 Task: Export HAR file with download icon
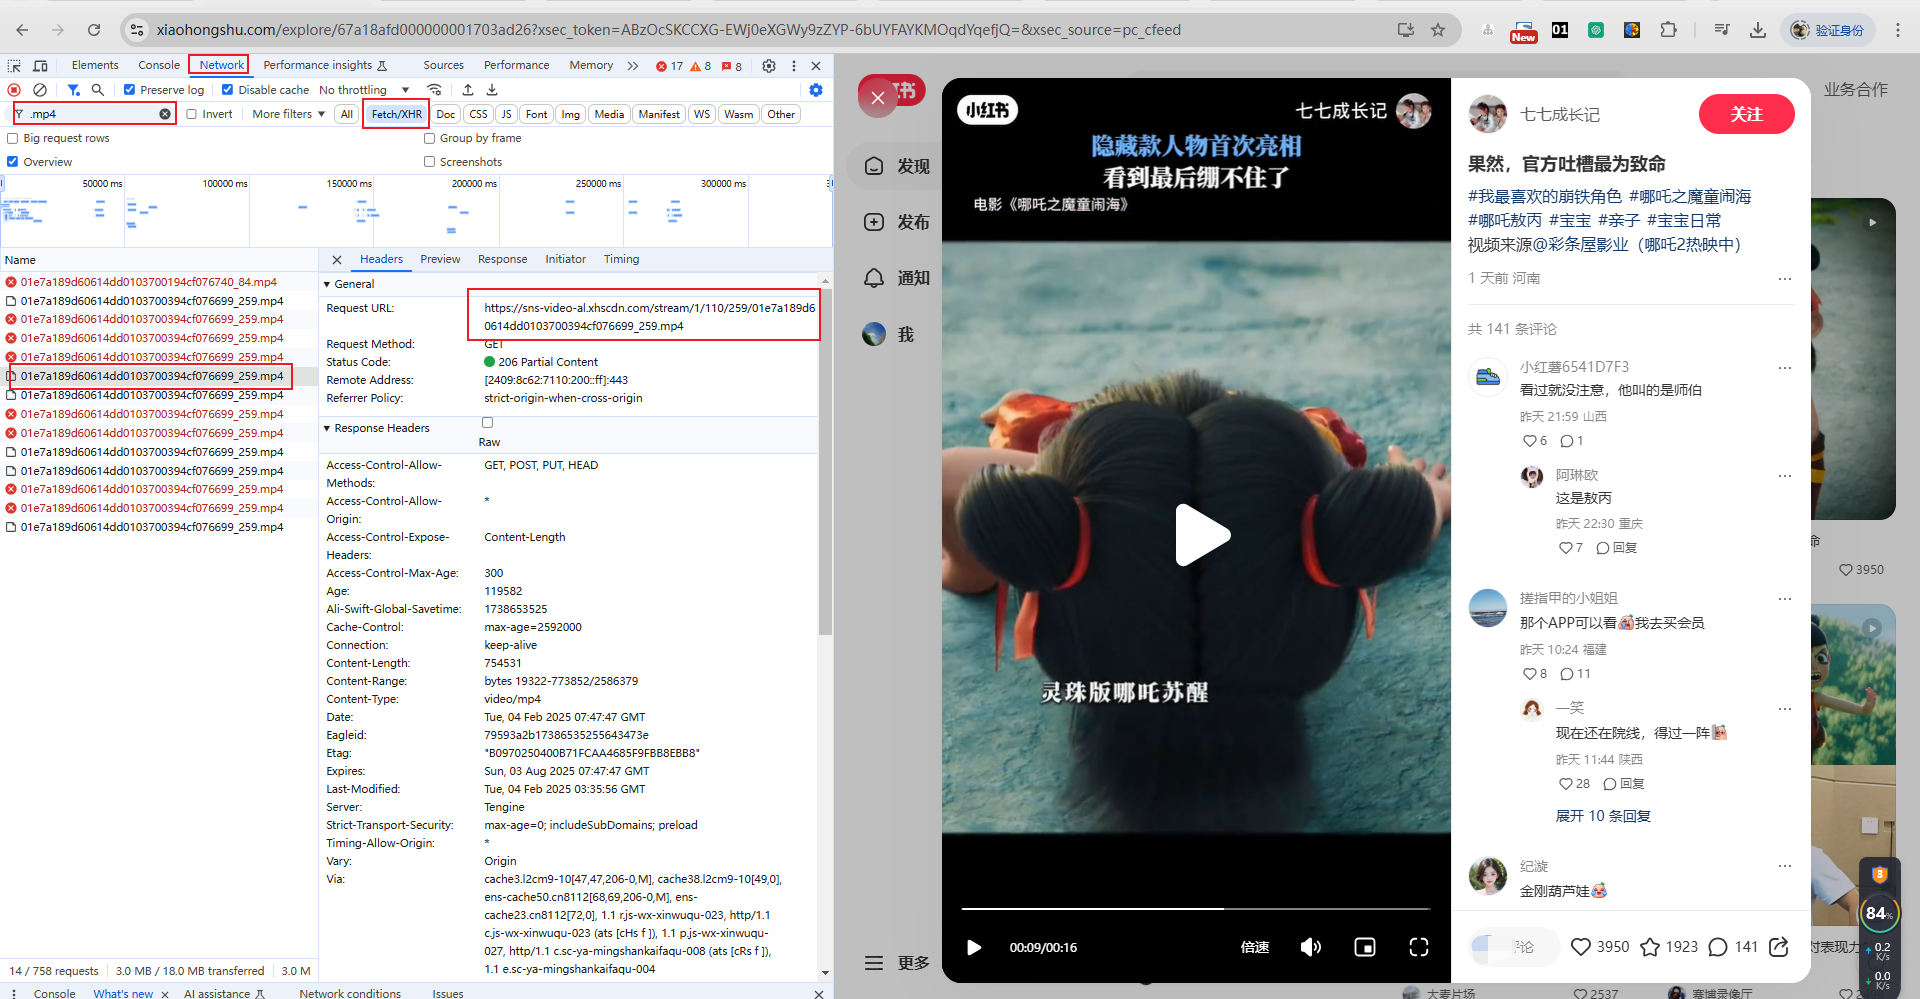click(x=492, y=90)
